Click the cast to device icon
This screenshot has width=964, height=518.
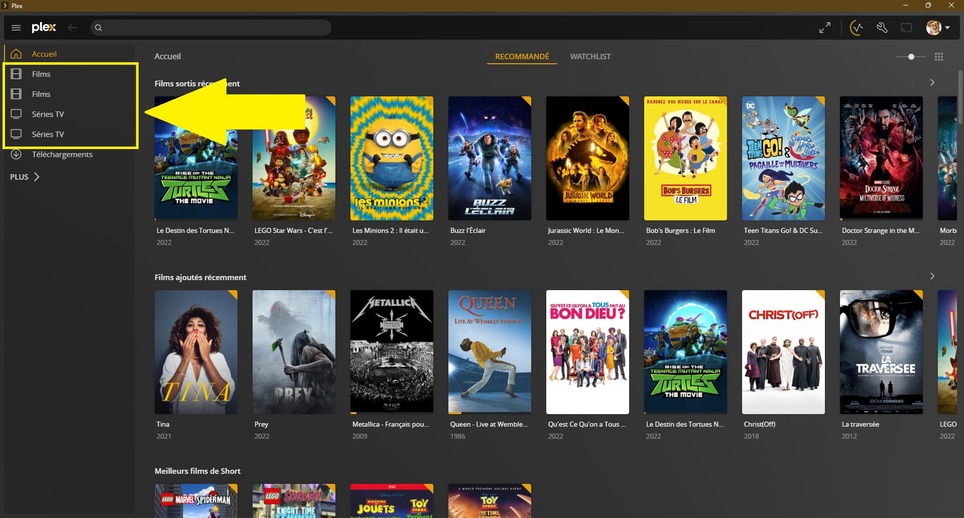(906, 28)
